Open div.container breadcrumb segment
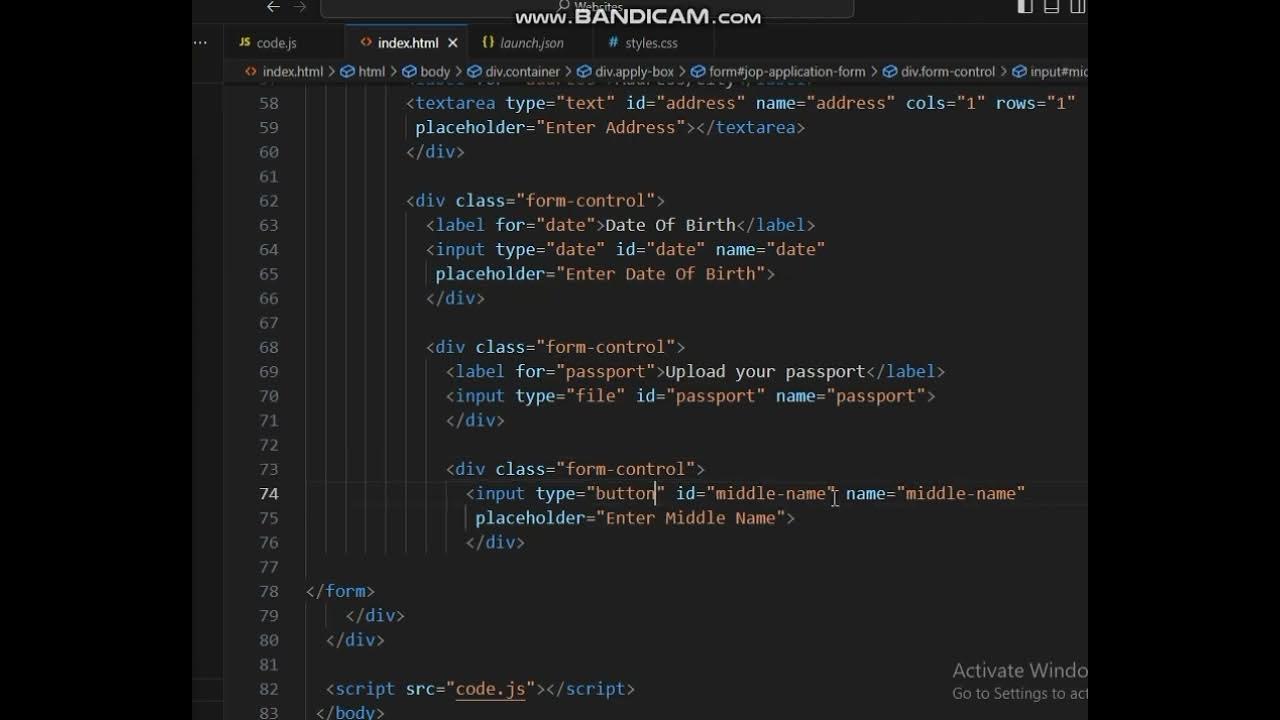 click(522, 72)
